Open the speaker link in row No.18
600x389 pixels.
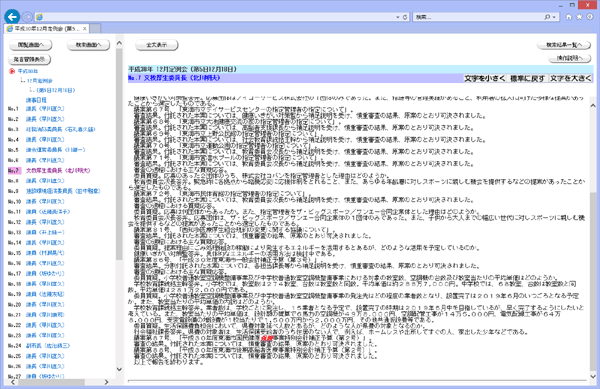[x=45, y=284]
